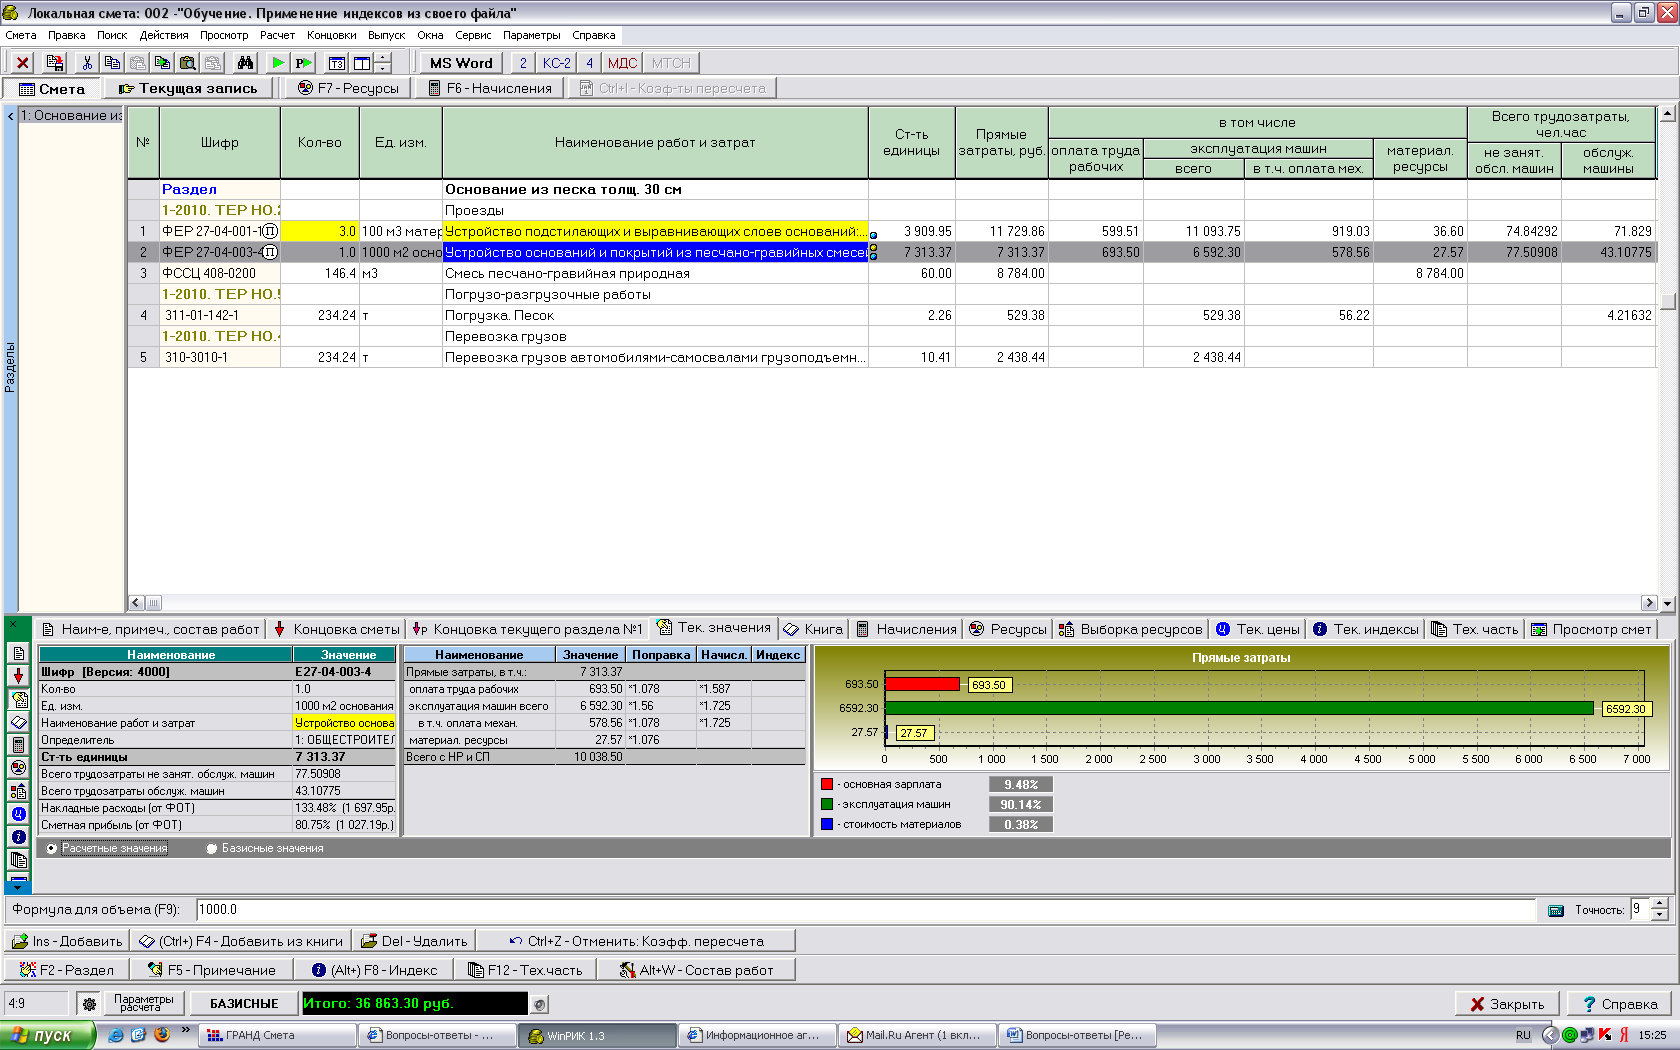1680x1050 pixels.
Task: Toggle the БАЗИСНЫЕ mode button
Action: coord(244,1004)
